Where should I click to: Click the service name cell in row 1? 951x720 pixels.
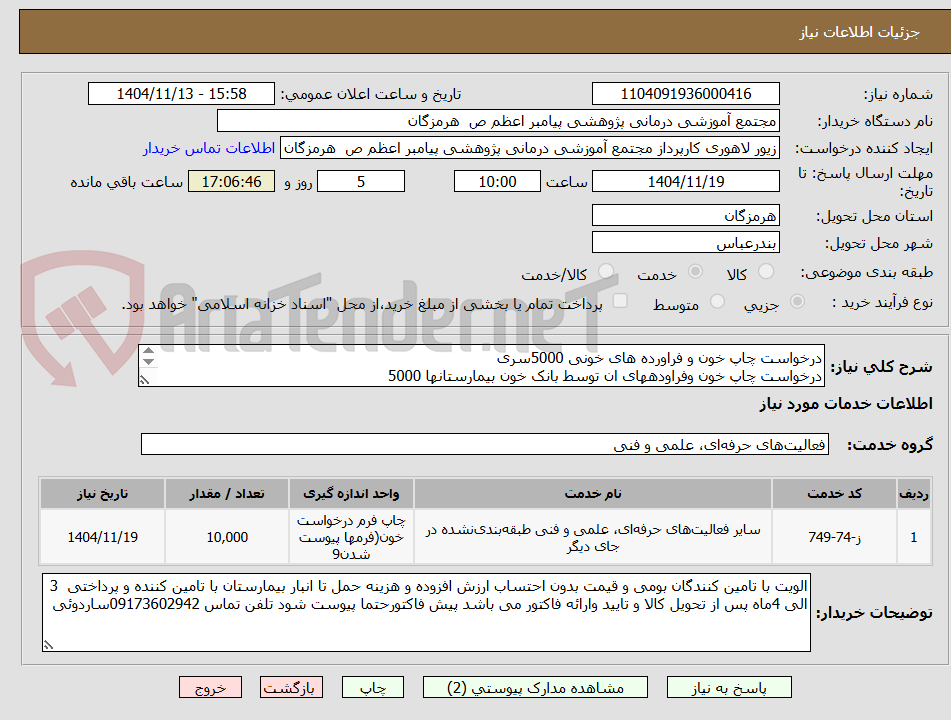[x=593, y=537]
